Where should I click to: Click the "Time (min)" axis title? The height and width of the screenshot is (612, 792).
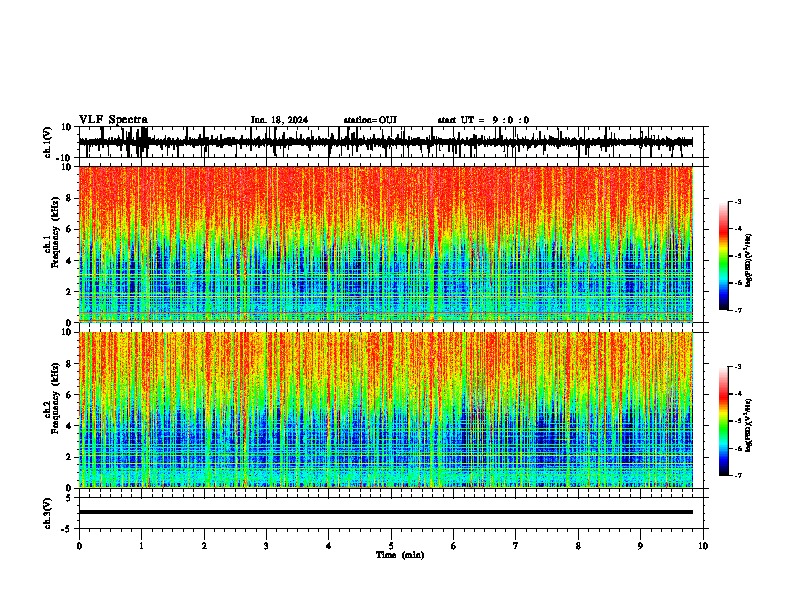(400, 555)
